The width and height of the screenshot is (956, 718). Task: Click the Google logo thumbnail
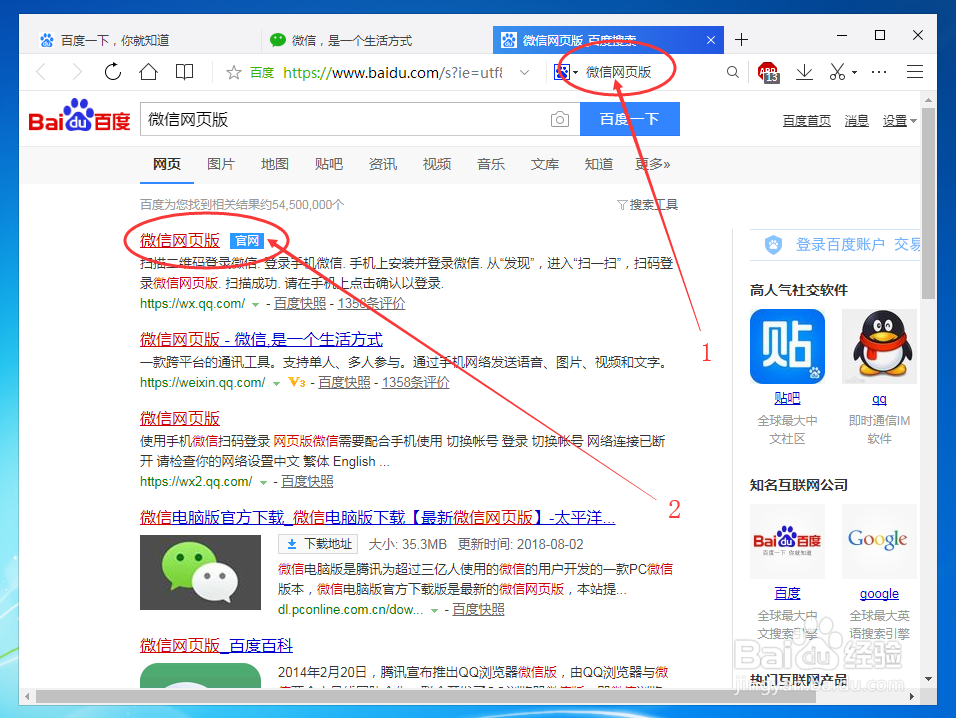879,541
